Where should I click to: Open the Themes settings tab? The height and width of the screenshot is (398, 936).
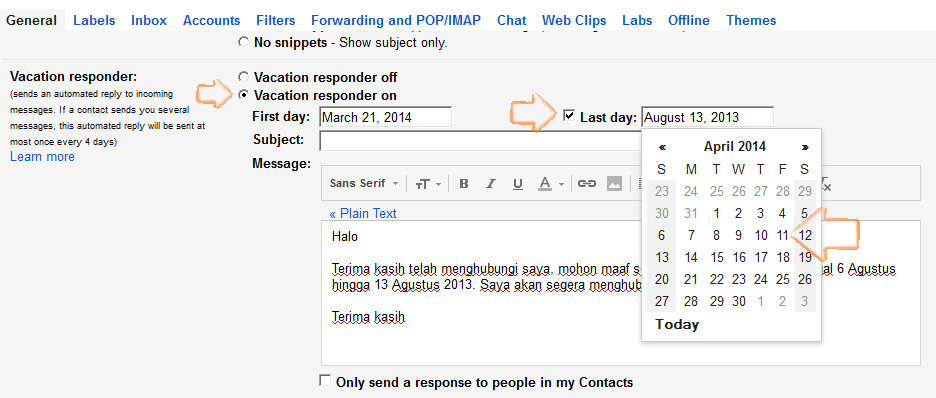[751, 20]
